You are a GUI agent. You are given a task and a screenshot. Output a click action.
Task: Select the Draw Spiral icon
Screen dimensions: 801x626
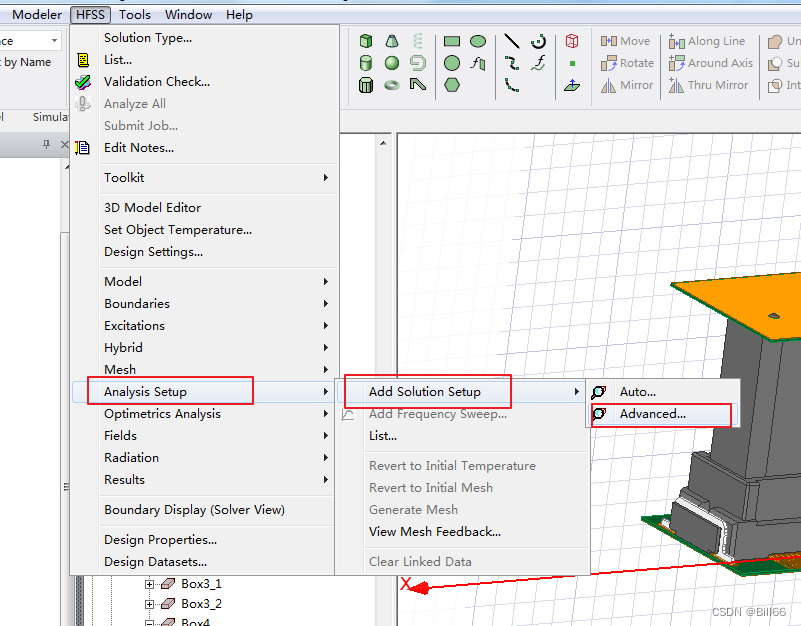tap(418, 63)
